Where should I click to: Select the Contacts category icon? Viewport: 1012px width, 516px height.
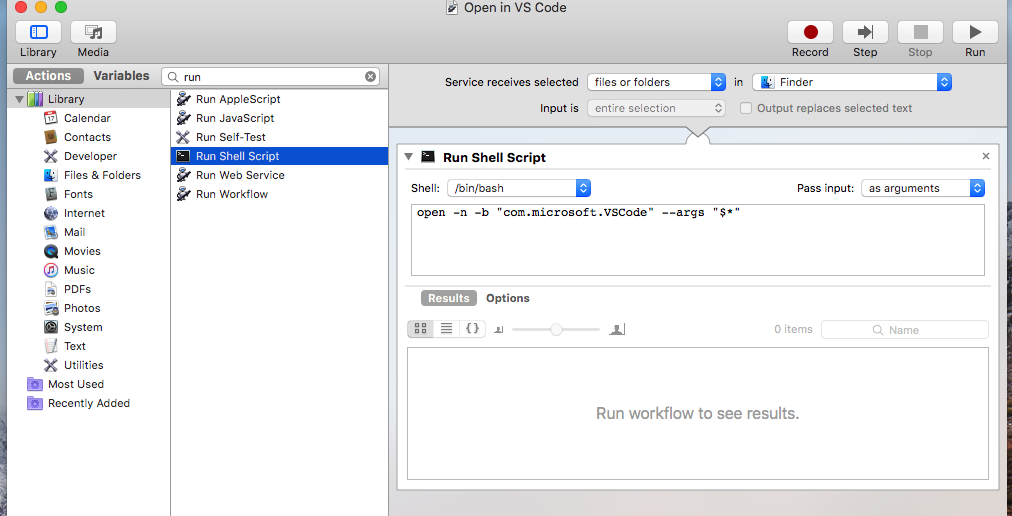point(51,137)
